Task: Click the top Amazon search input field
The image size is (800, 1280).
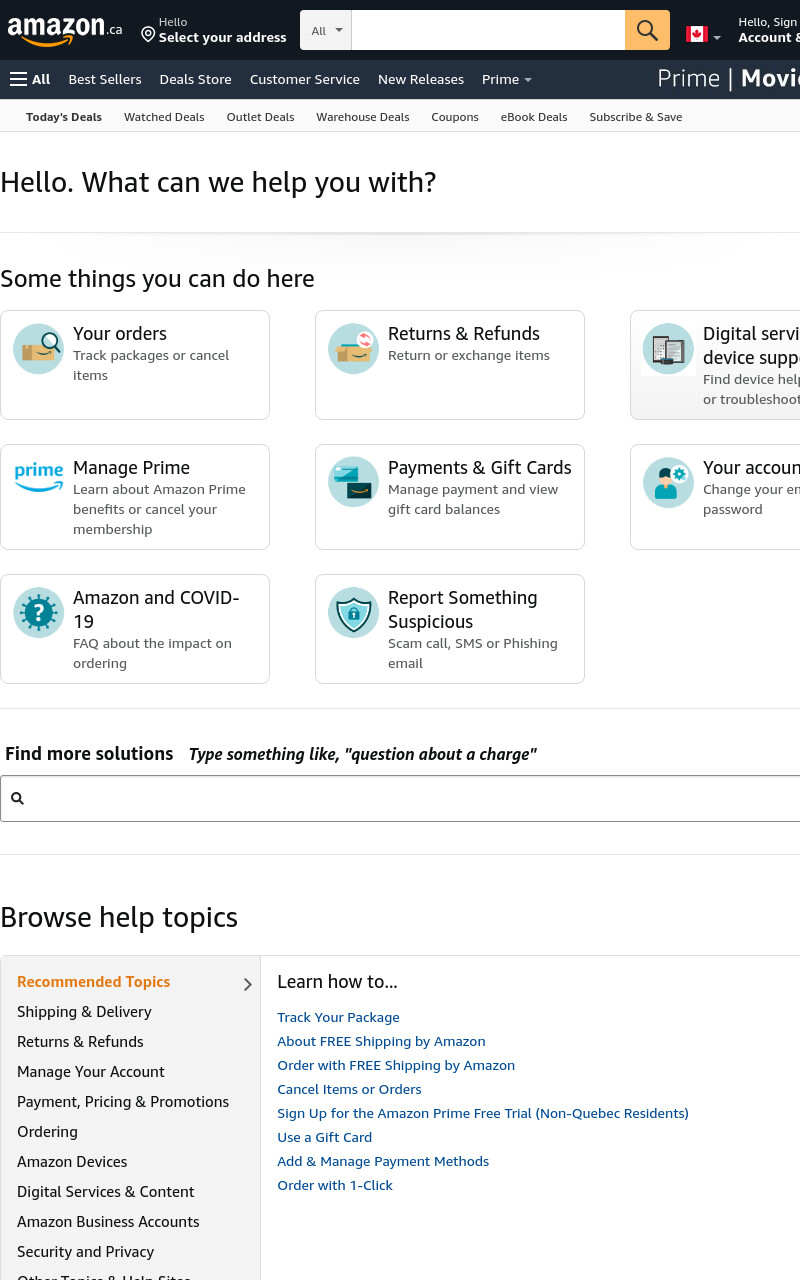Action: tap(488, 30)
